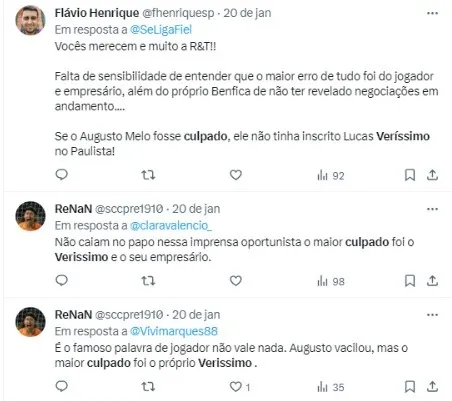The image size is (452, 401).
Task: Bookmark Flávio Henrique's tweet
Action: click(410, 175)
